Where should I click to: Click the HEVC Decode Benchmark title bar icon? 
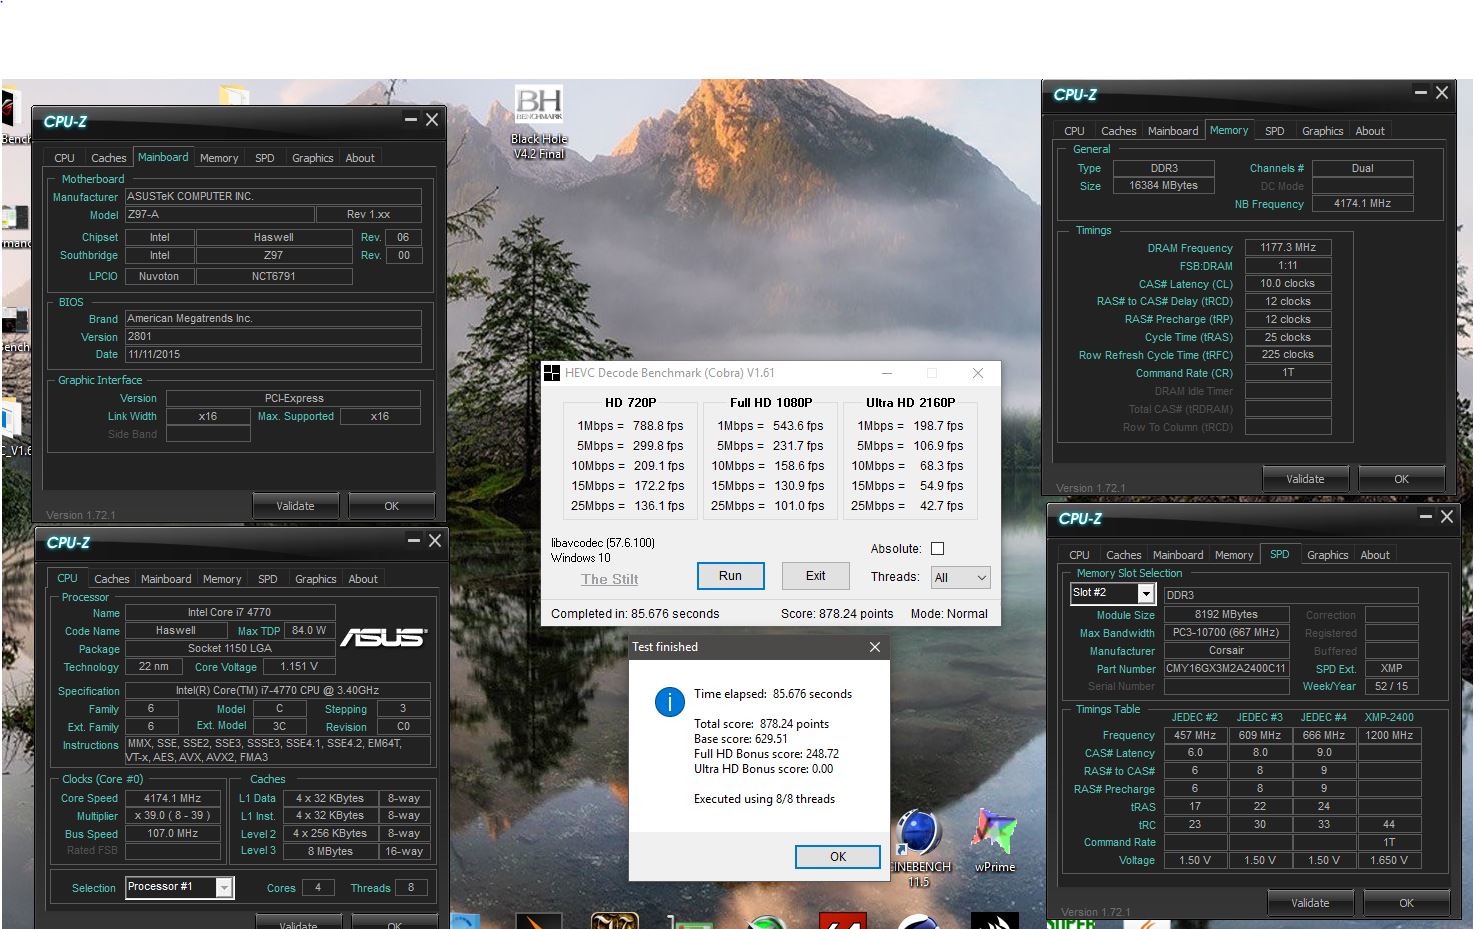pos(551,373)
